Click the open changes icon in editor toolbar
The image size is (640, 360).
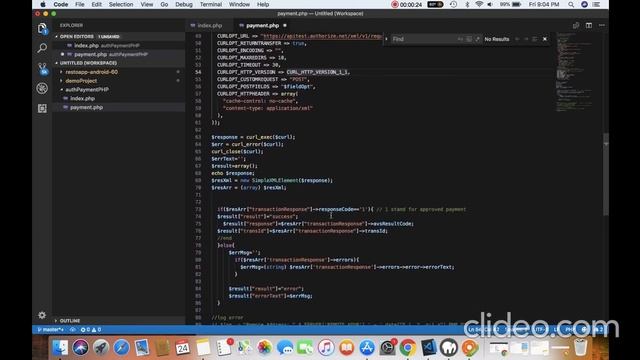(x=576, y=25)
